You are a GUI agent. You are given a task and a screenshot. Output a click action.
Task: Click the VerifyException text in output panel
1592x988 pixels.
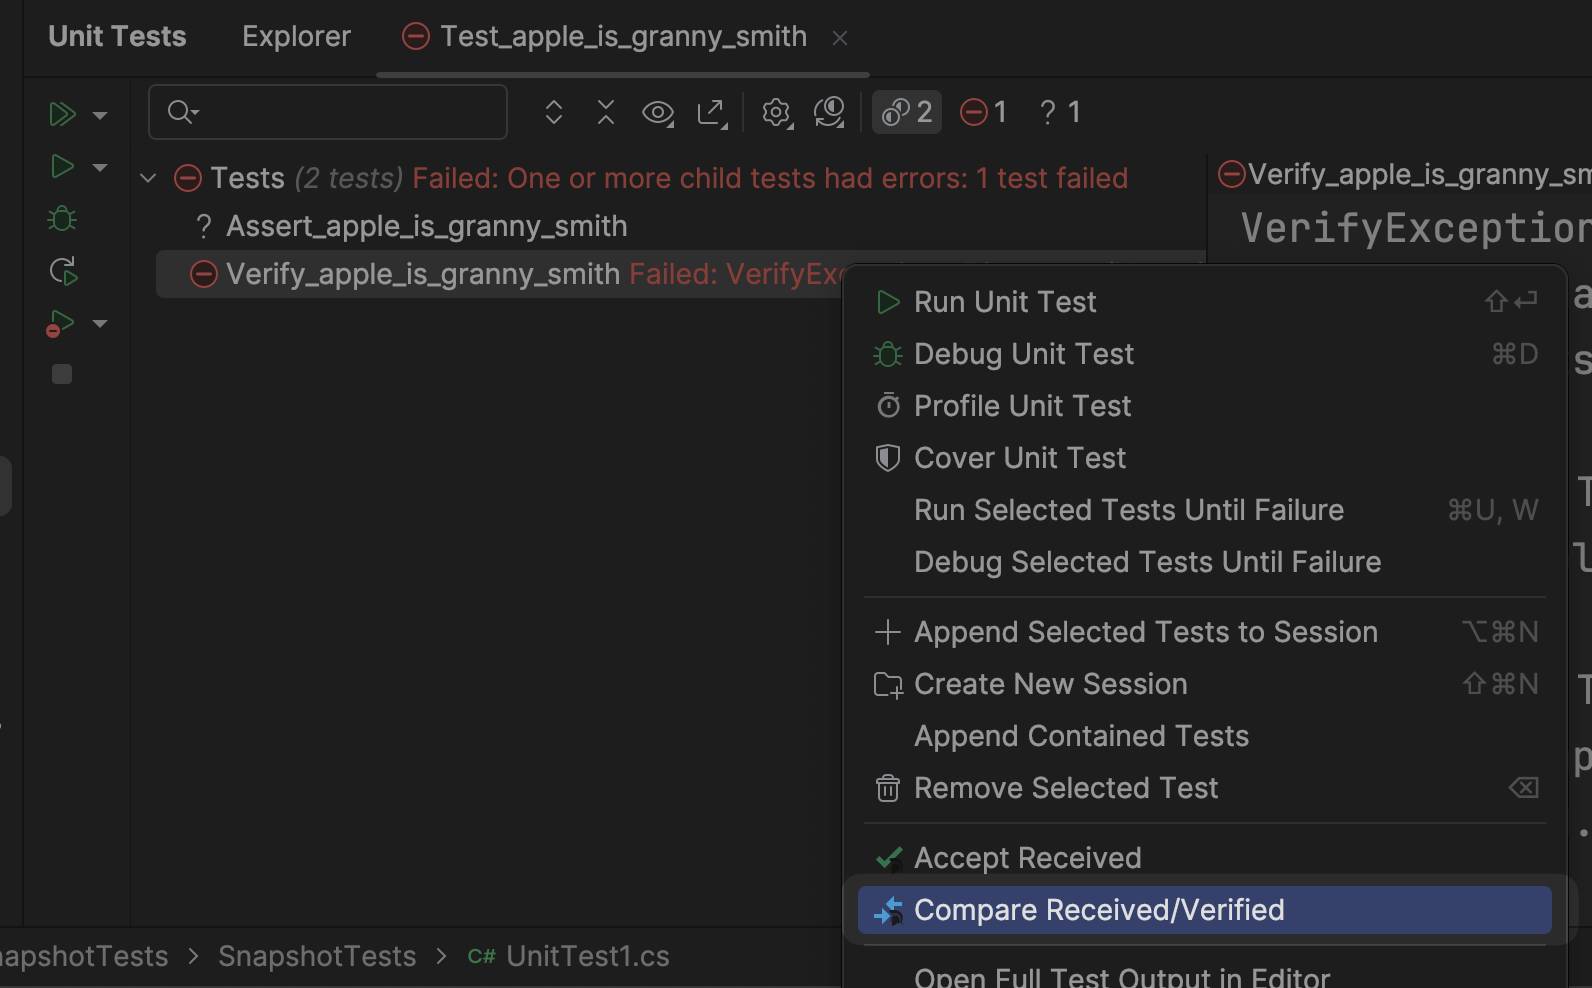[x=1416, y=228]
